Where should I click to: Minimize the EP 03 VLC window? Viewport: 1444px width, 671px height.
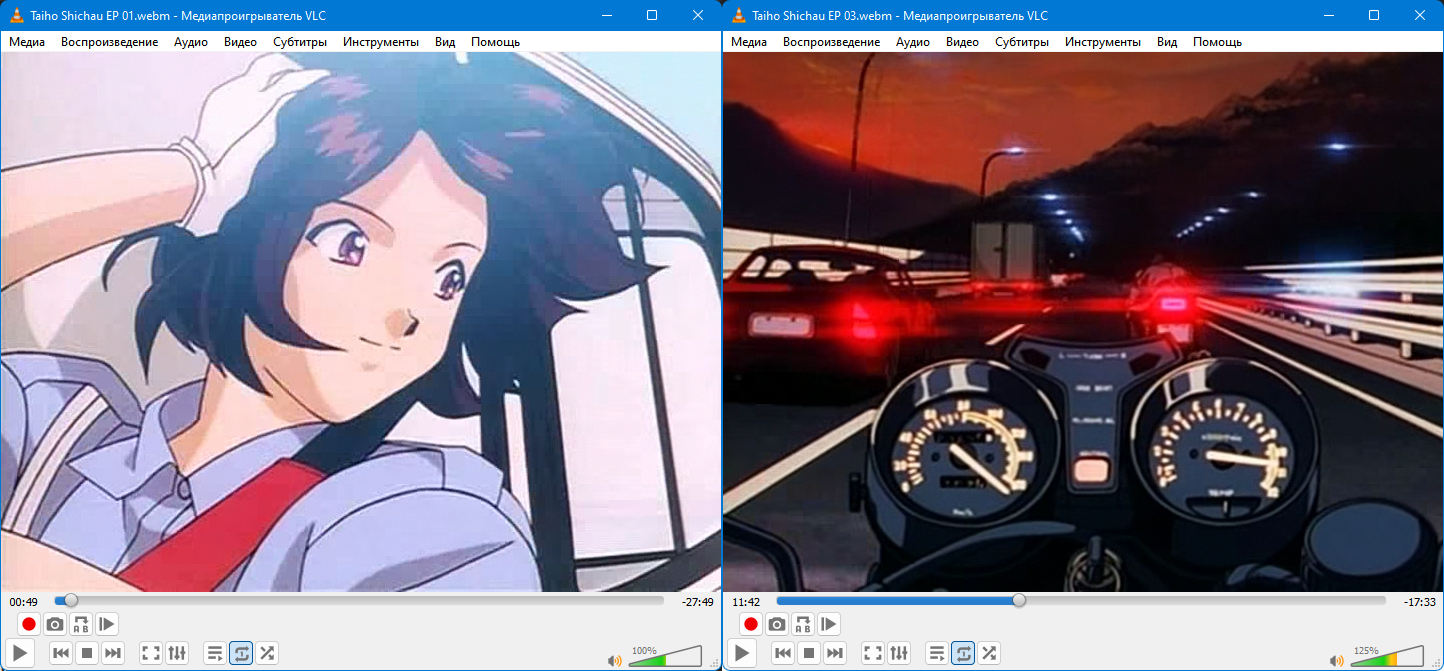pyautogui.click(x=1328, y=15)
